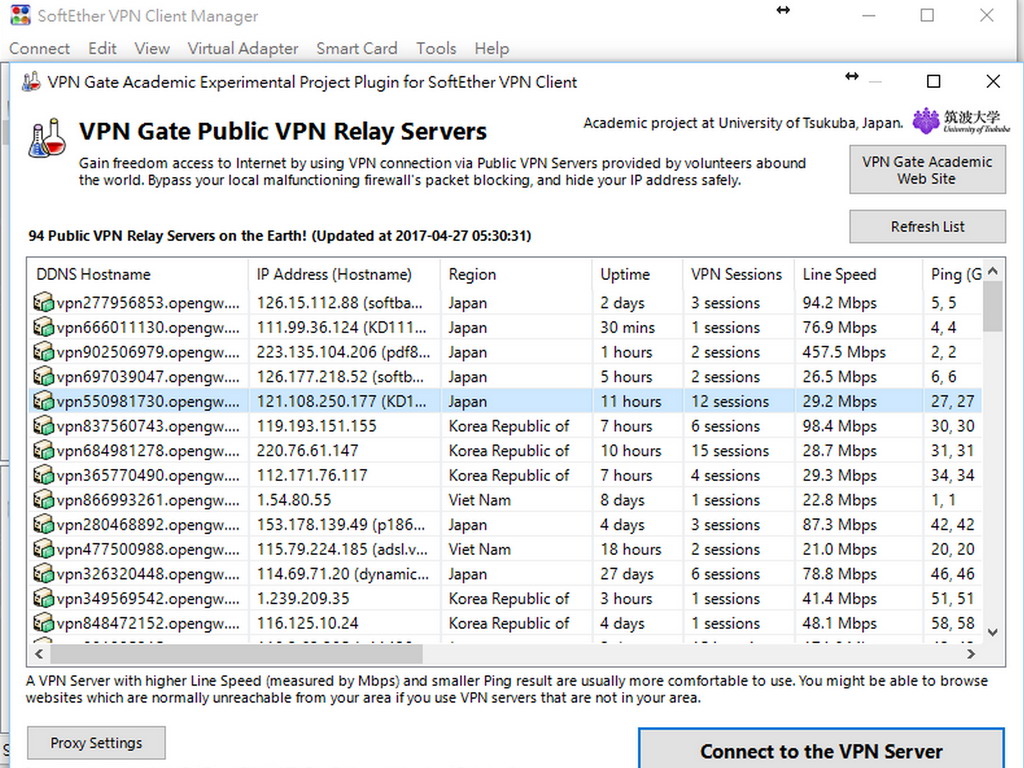Screen dimensions: 1024x768
Task: Click the 98.4 Mbps line speed value
Action: (x=839, y=426)
